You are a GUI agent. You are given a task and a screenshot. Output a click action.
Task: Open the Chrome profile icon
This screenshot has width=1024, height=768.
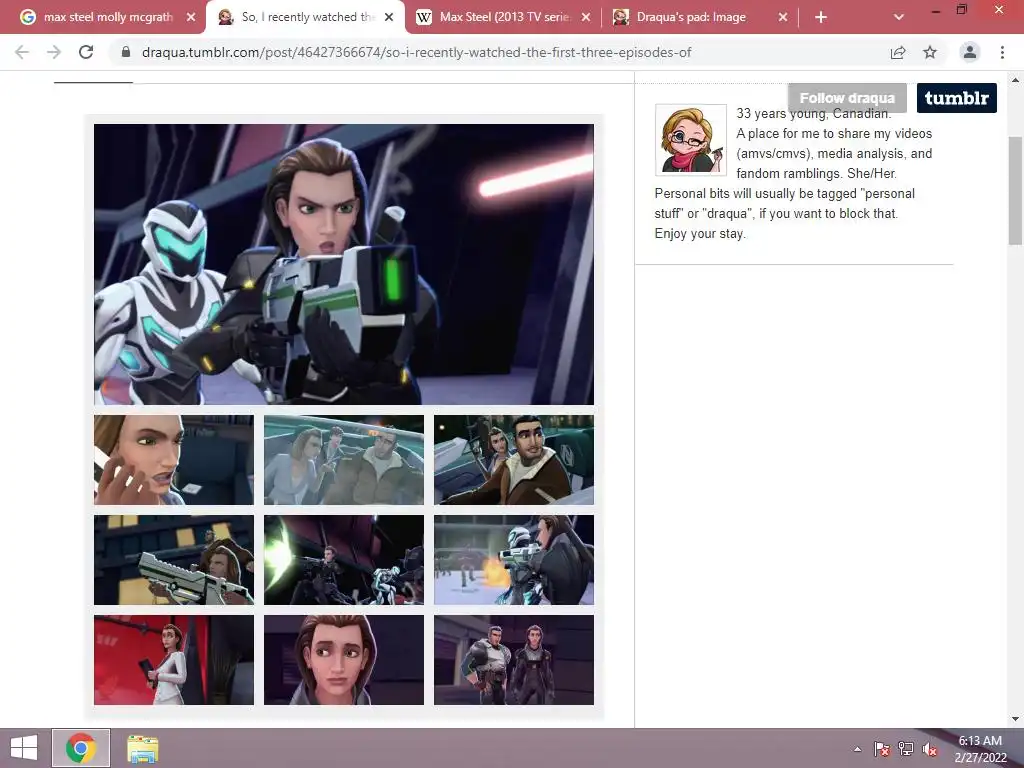tap(970, 52)
